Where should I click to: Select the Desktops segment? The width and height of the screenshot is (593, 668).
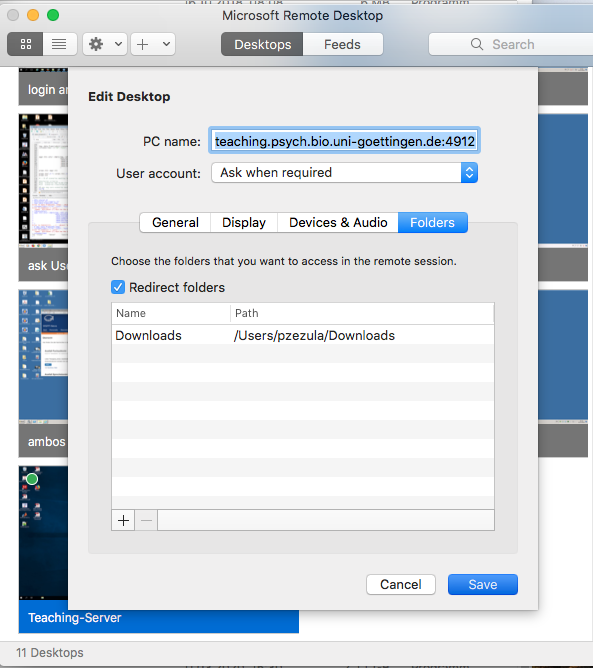[262, 44]
